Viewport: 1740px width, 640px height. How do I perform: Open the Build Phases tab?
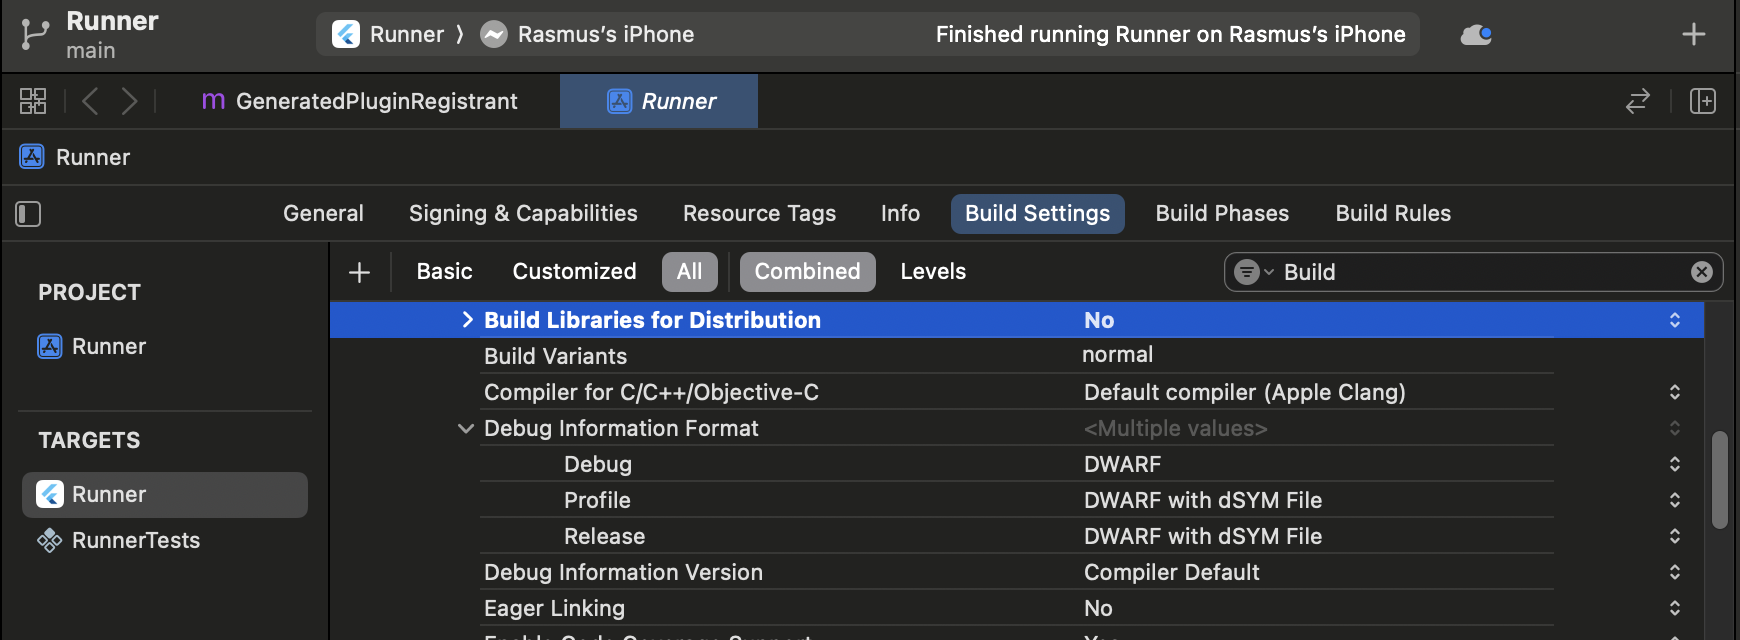click(x=1222, y=213)
